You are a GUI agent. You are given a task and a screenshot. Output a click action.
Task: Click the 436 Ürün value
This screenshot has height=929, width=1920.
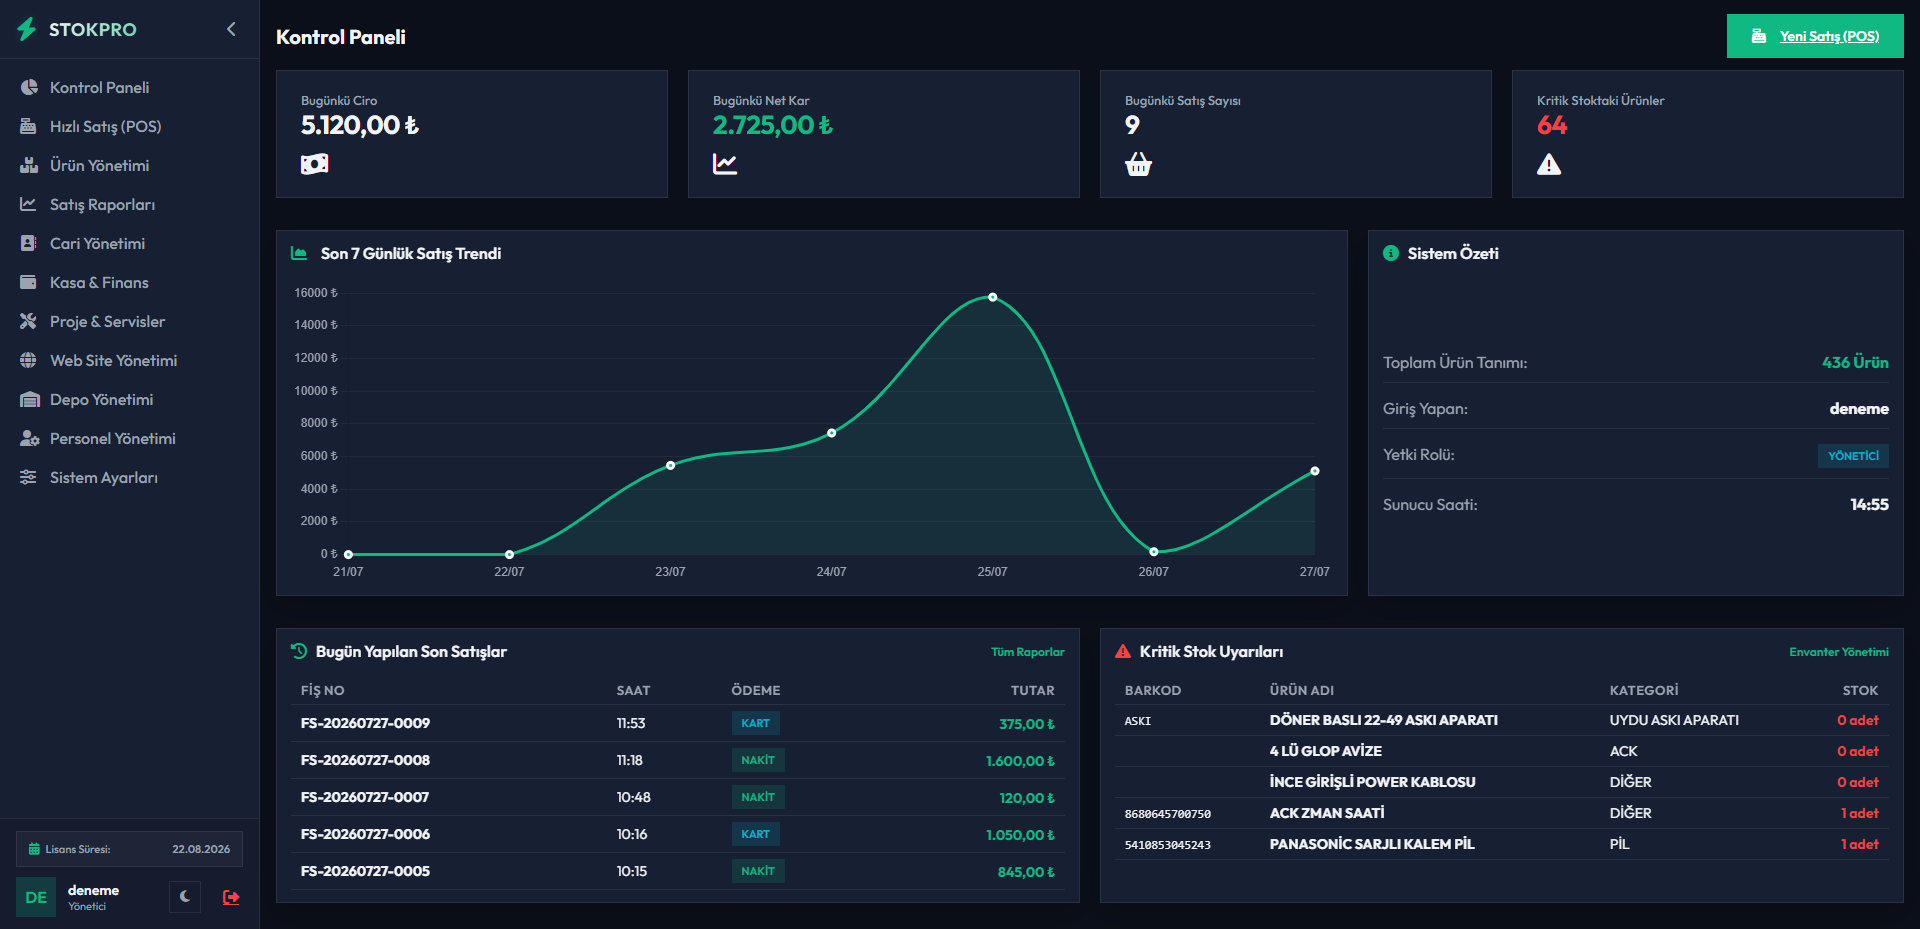(1855, 362)
